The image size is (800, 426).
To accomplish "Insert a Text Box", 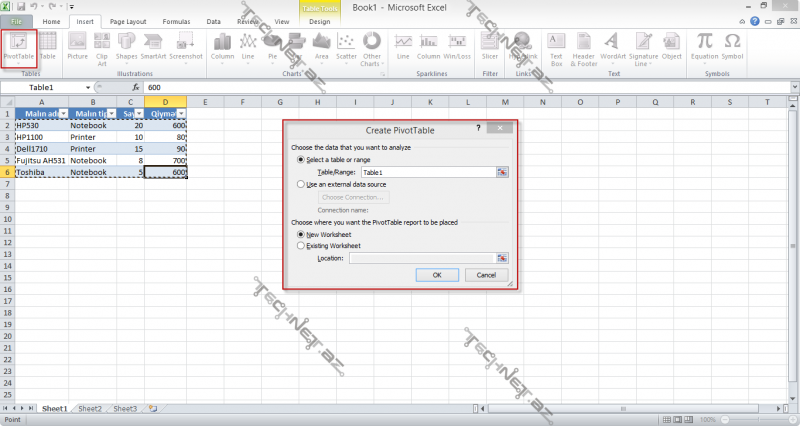I will click(x=556, y=48).
